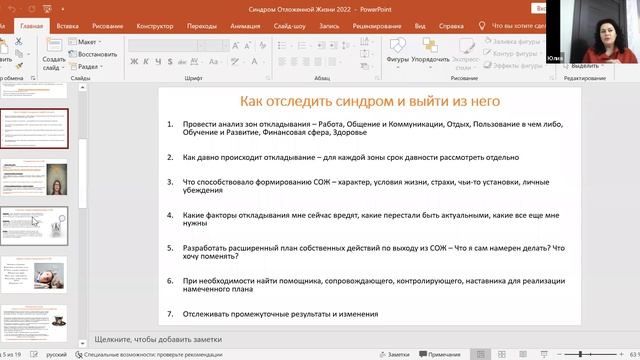640x360 pixels.
Task: Toggle underline Ч formatting
Action: coord(158,62)
